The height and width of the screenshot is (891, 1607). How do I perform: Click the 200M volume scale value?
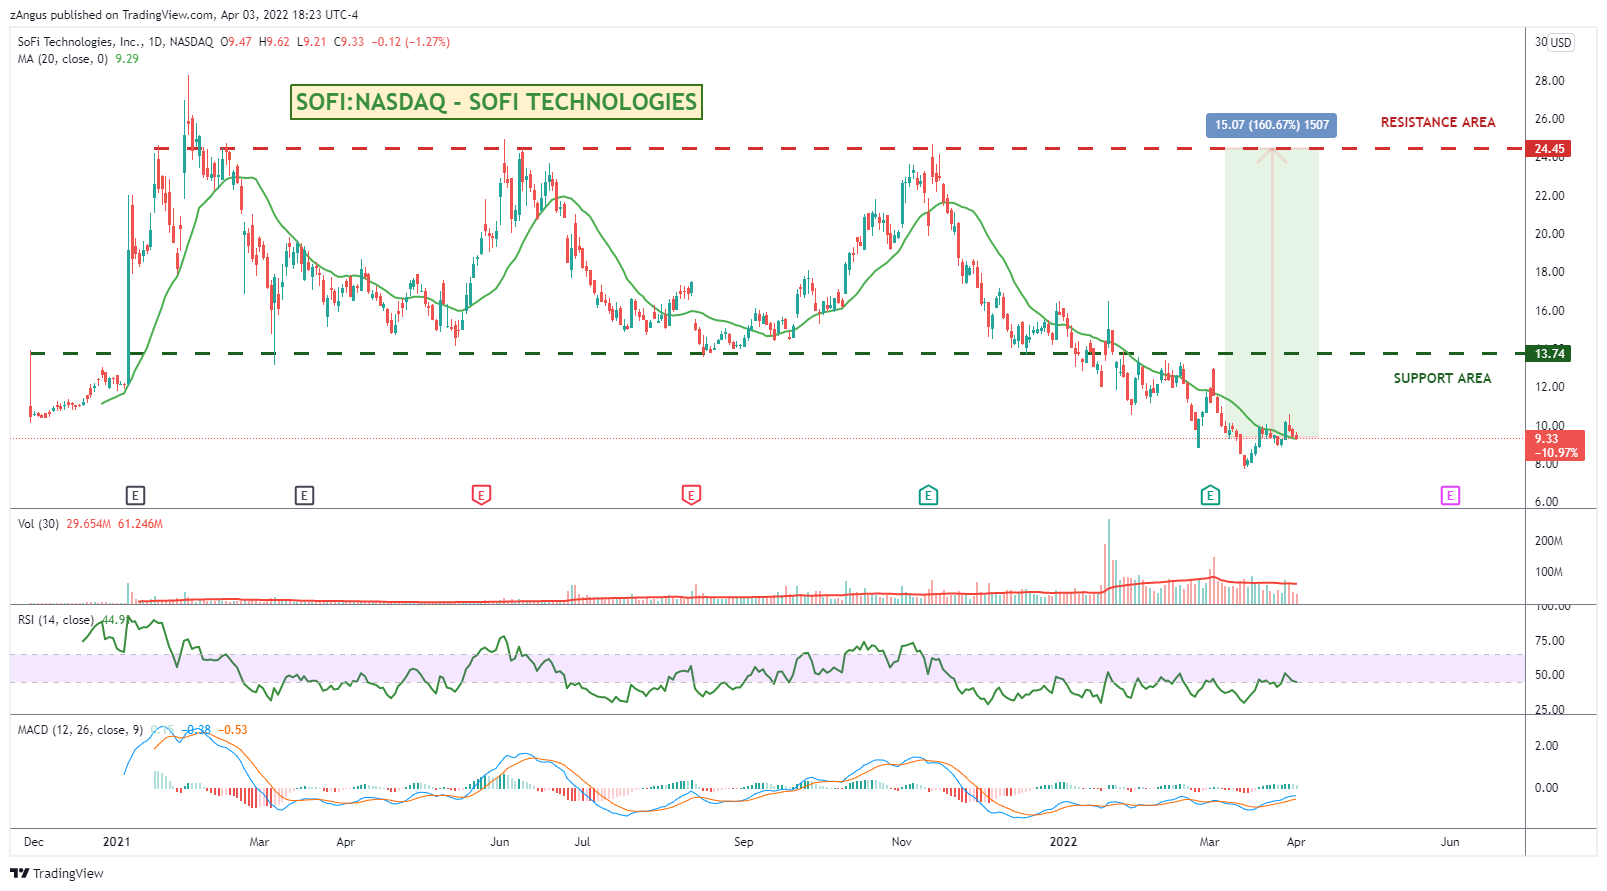pyautogui.click(x=1548, y=541)
